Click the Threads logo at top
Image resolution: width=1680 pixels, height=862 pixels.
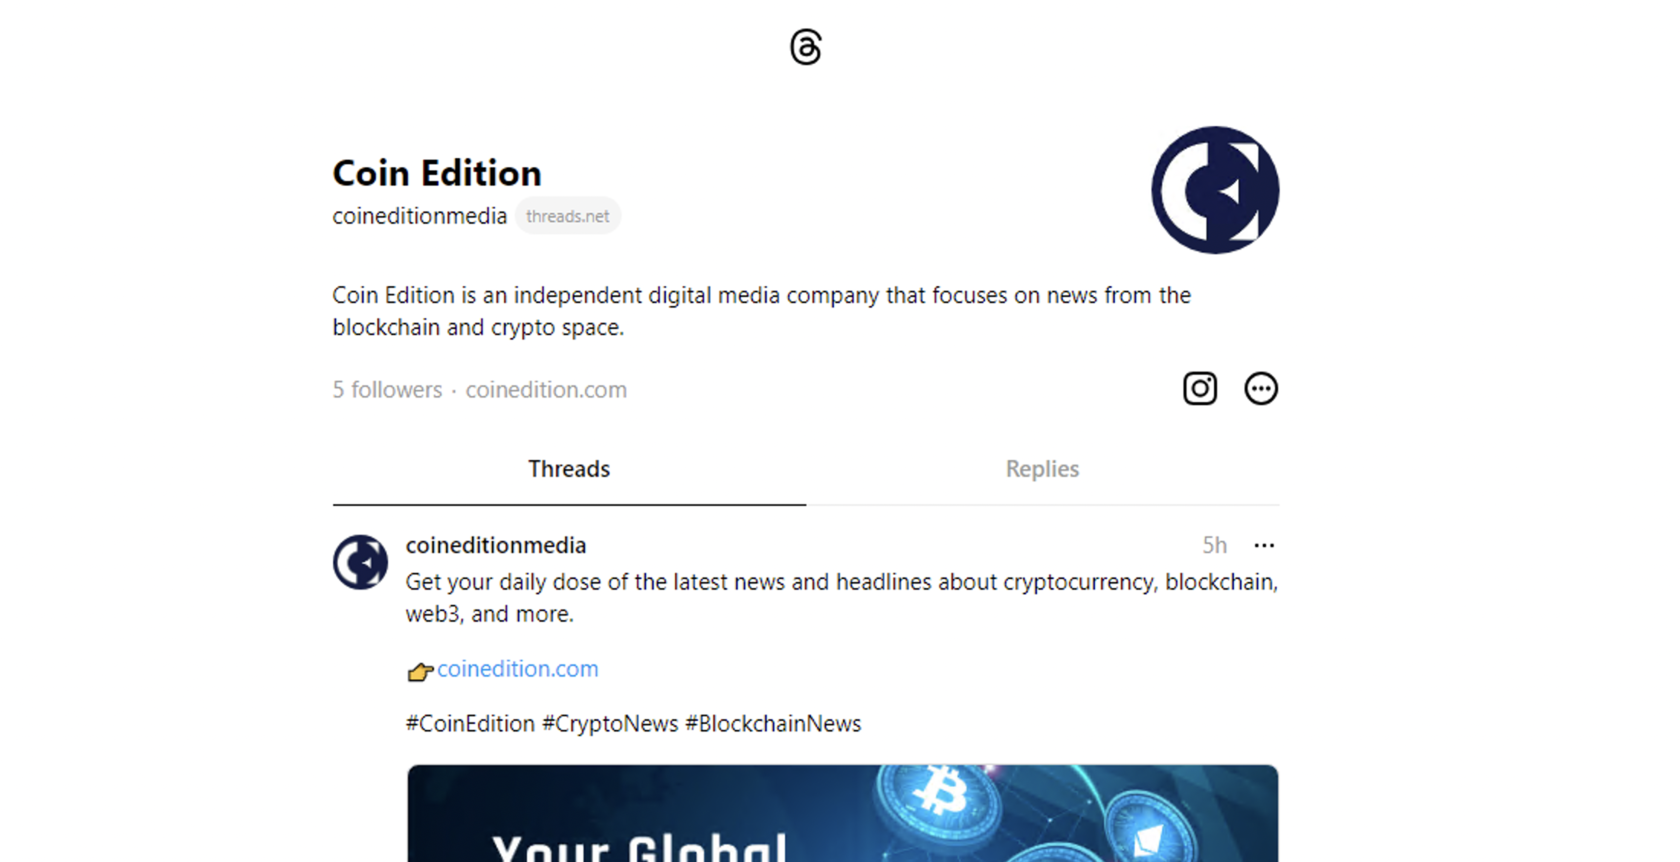pos(806,47)
